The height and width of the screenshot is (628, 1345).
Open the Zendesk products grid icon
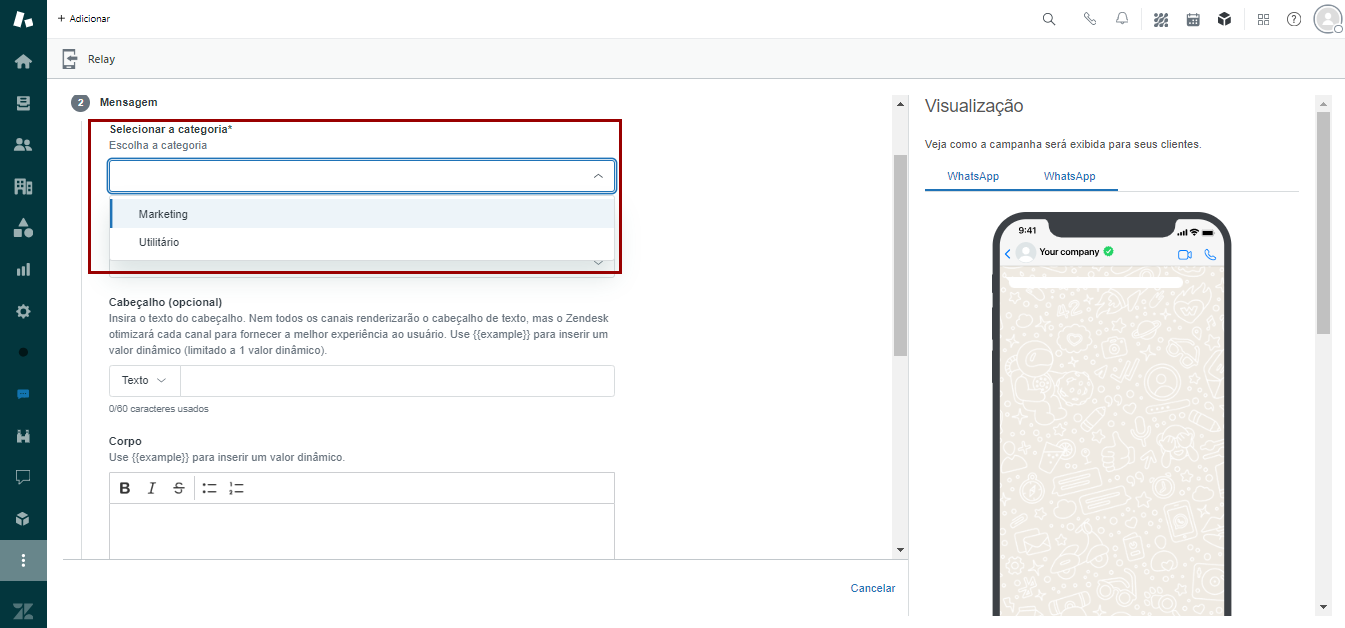(1263, 19)
